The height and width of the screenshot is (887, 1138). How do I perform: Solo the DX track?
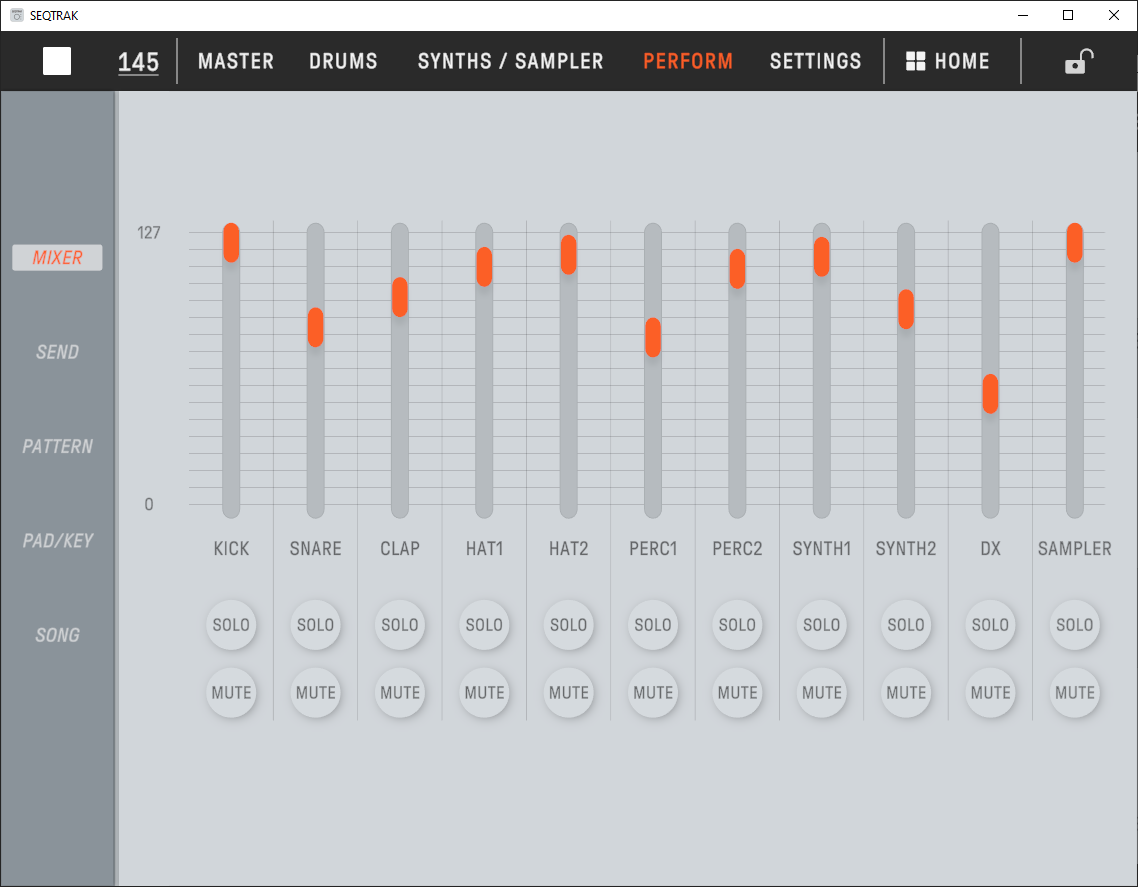[990, 625]
